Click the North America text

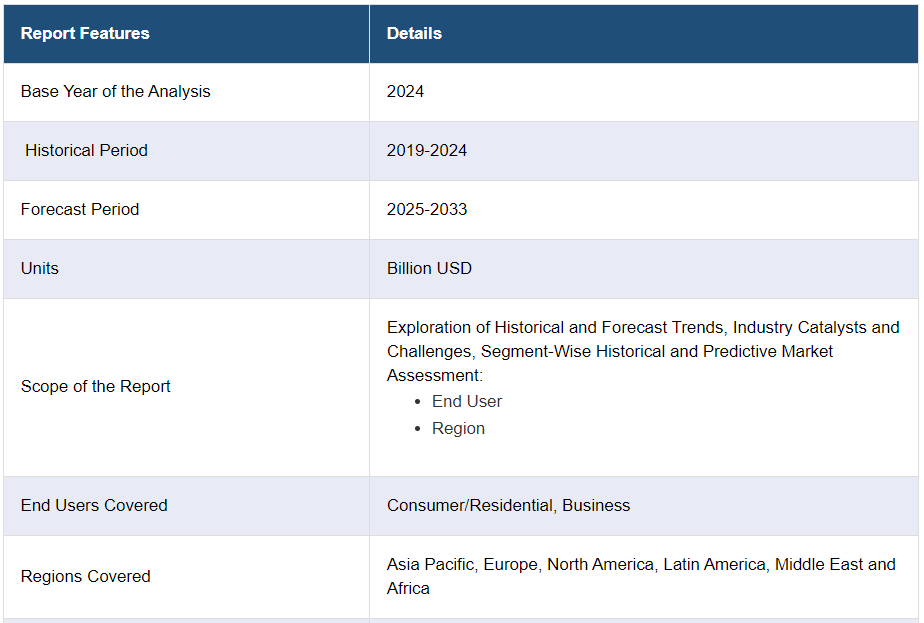(600, 564)
